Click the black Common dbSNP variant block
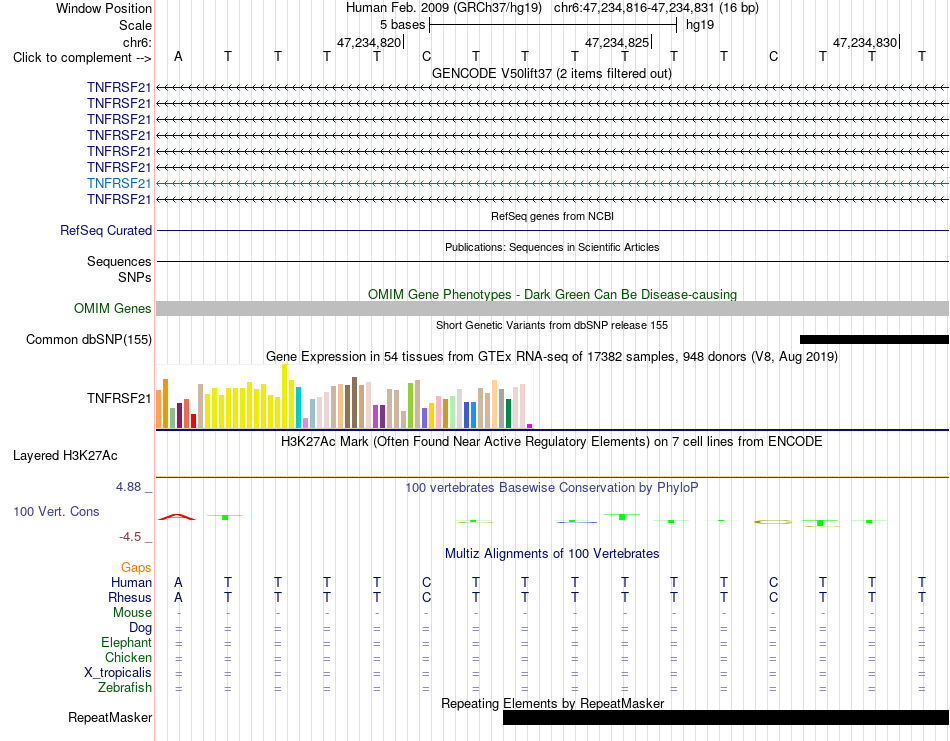The height and width of the screenshot is (741, 950). (x=874, y=339)
